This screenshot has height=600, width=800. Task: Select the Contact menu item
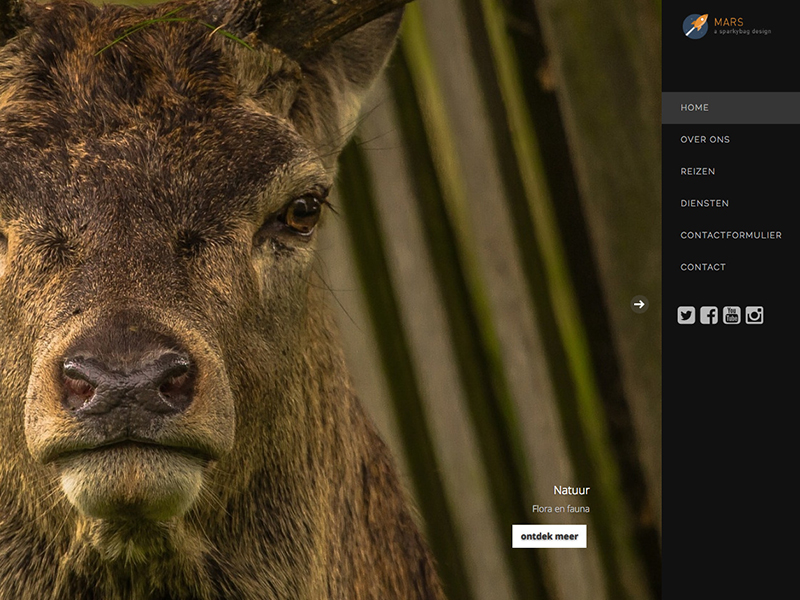(703, 267)
